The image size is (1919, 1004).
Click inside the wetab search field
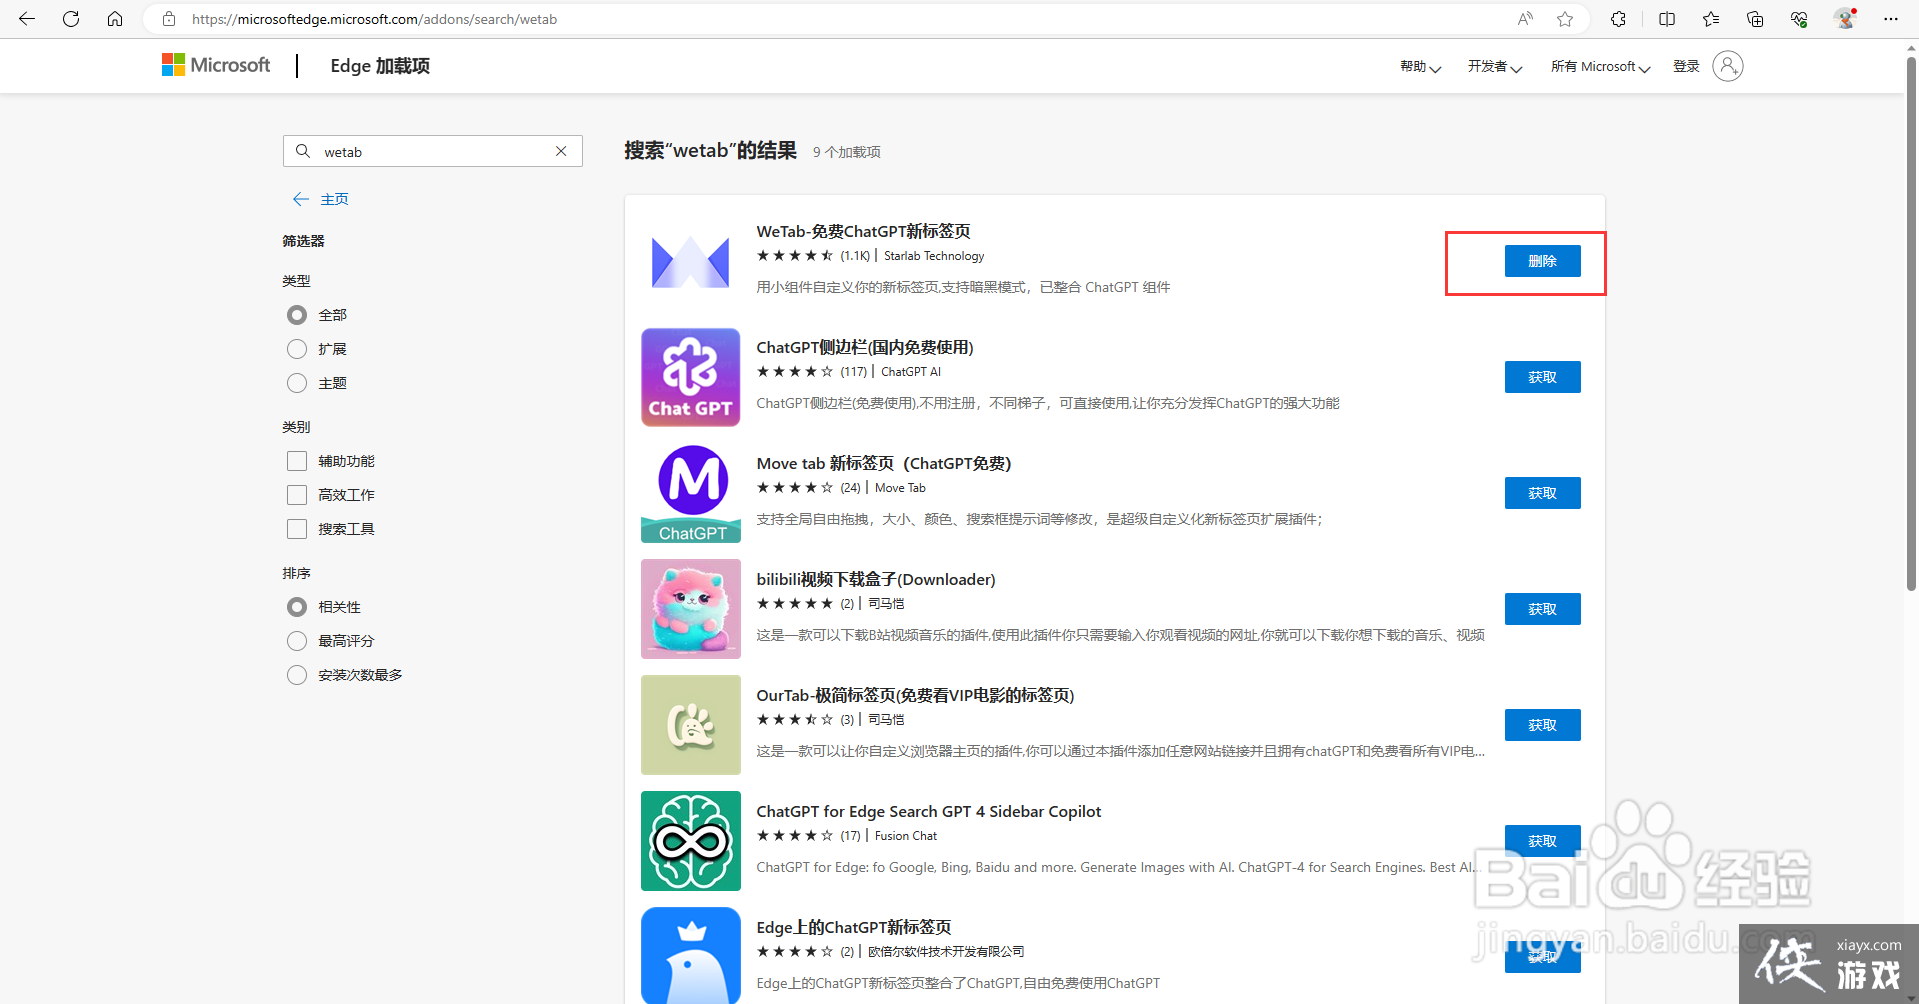(x=433, y=151)
